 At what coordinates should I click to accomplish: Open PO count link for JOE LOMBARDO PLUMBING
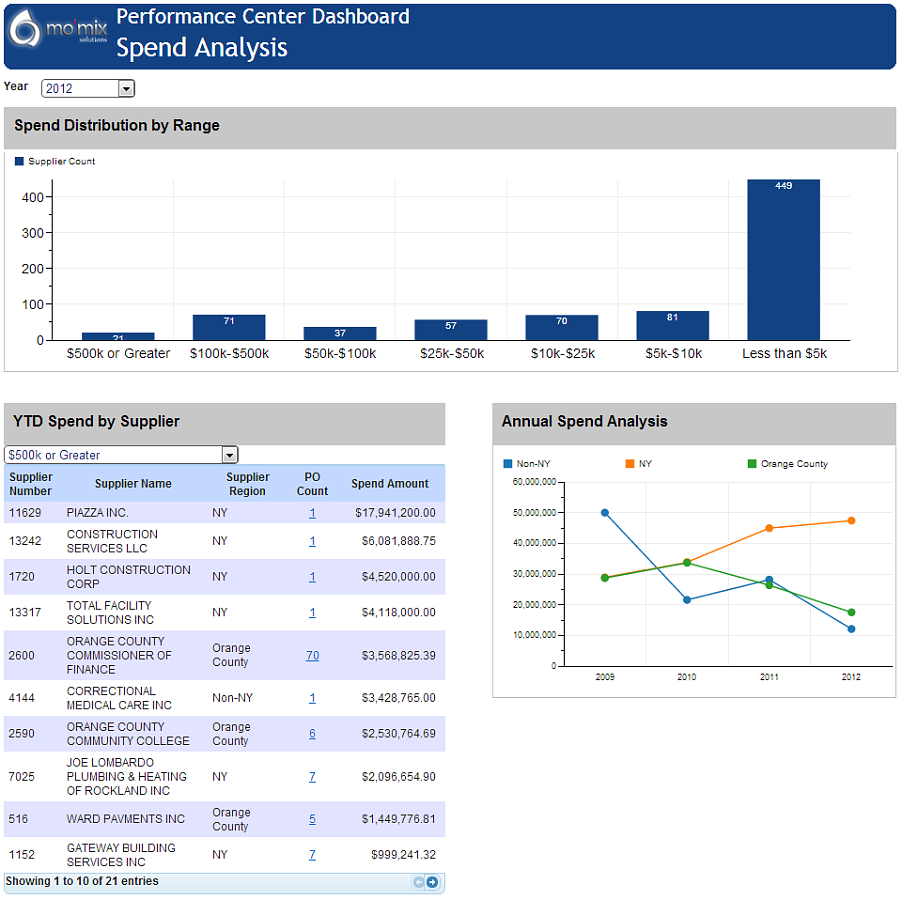pos(312,777)
